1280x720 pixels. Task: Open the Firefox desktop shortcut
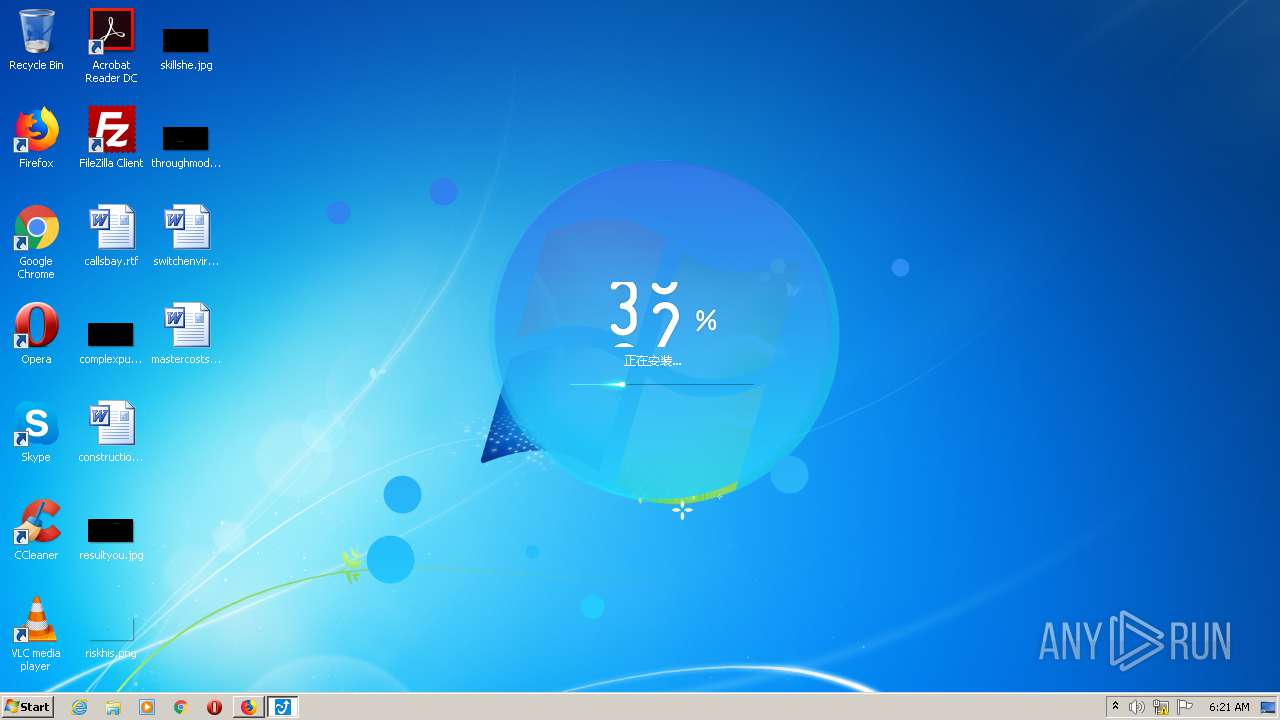coord(36,138)
